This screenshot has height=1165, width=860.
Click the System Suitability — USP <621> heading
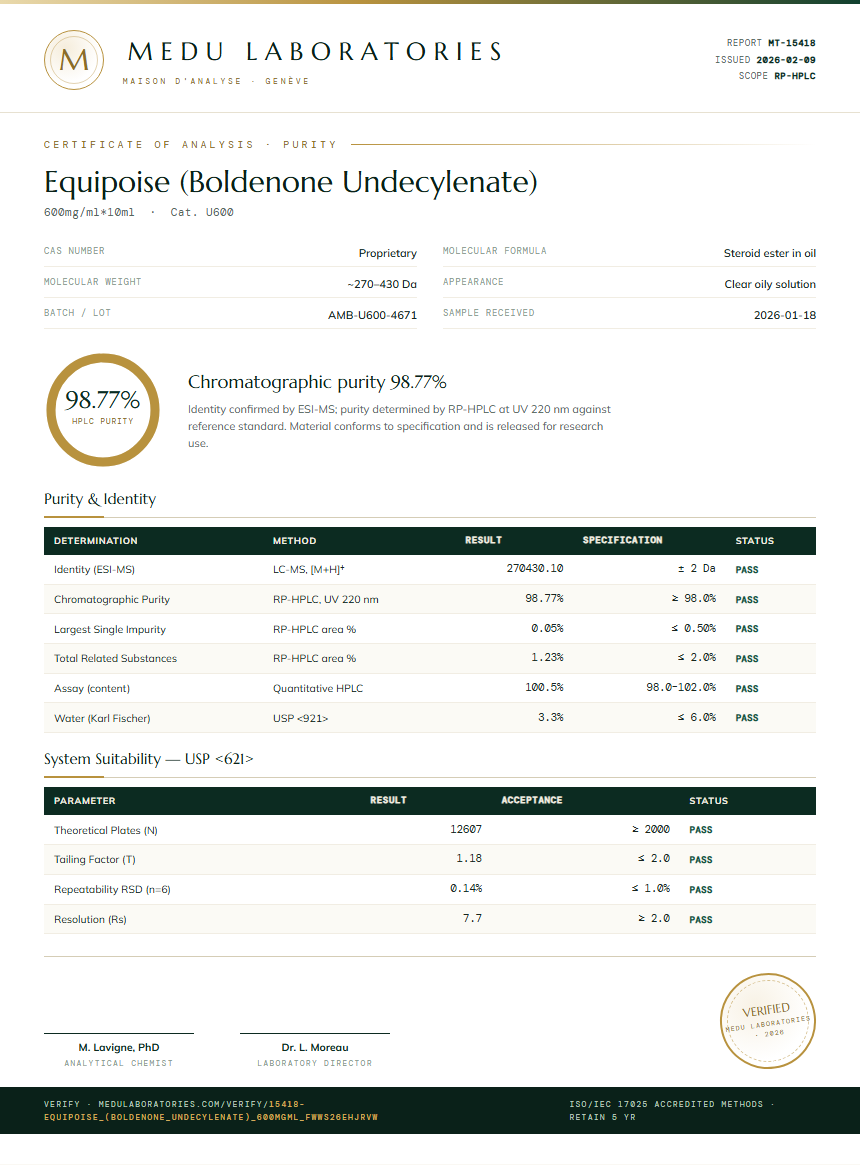click(x=149, y=759)
